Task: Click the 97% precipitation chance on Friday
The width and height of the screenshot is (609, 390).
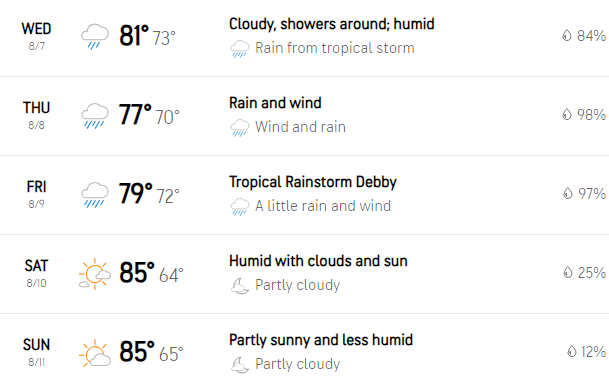Action: click(x=592, y=193)
